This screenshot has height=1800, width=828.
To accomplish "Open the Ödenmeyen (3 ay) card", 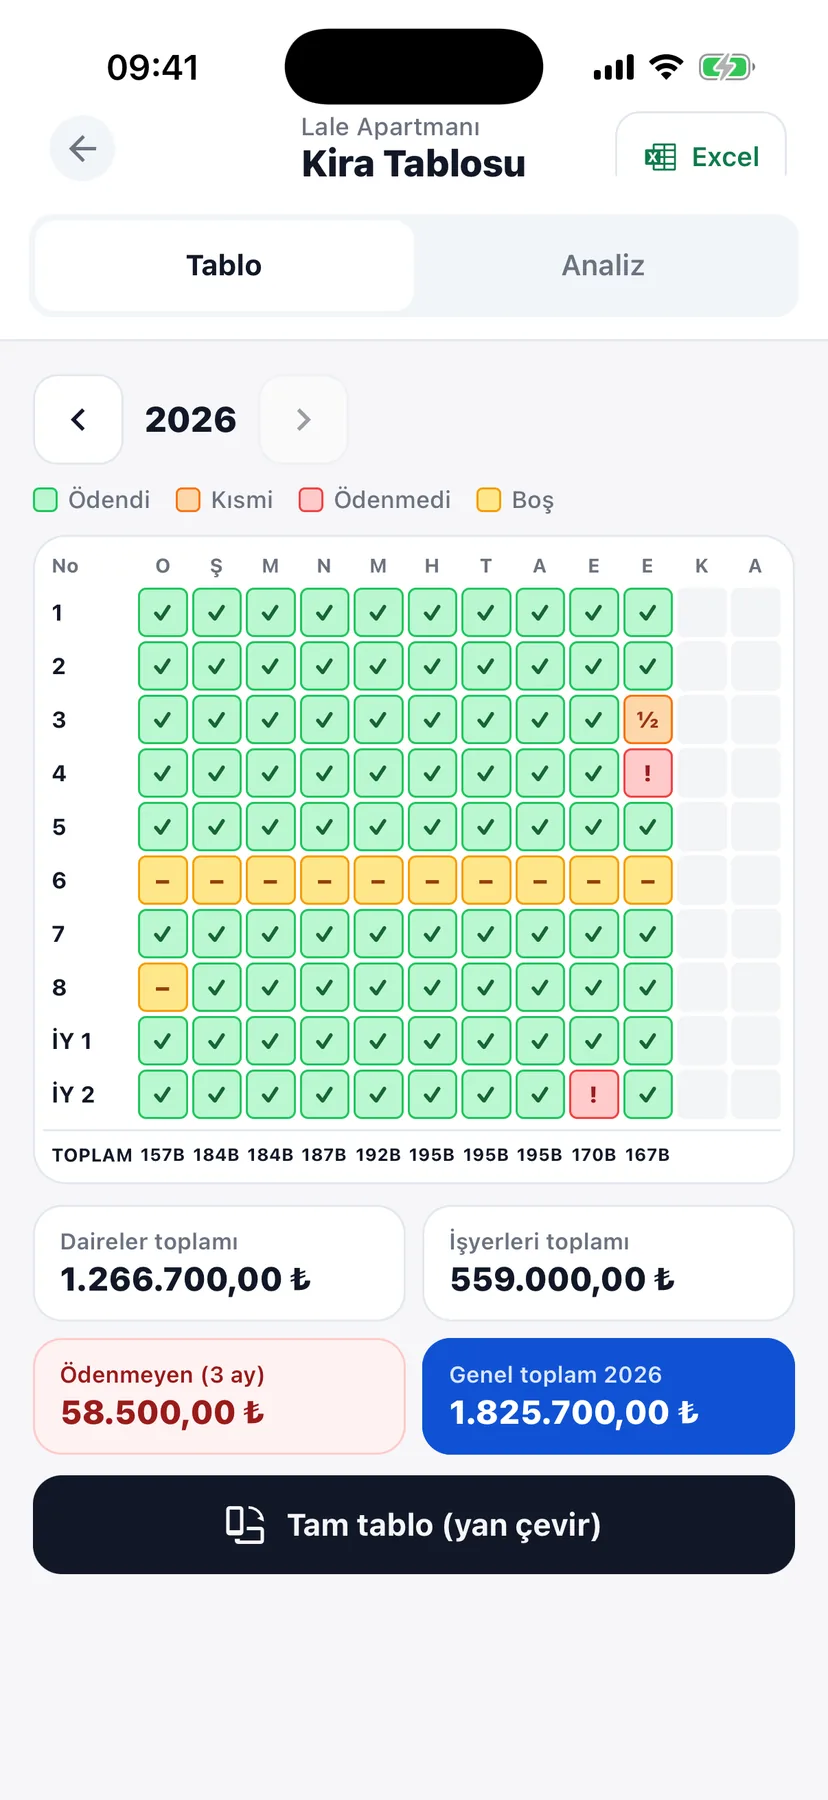I will pyautogui.click(x=219, y=1396).
